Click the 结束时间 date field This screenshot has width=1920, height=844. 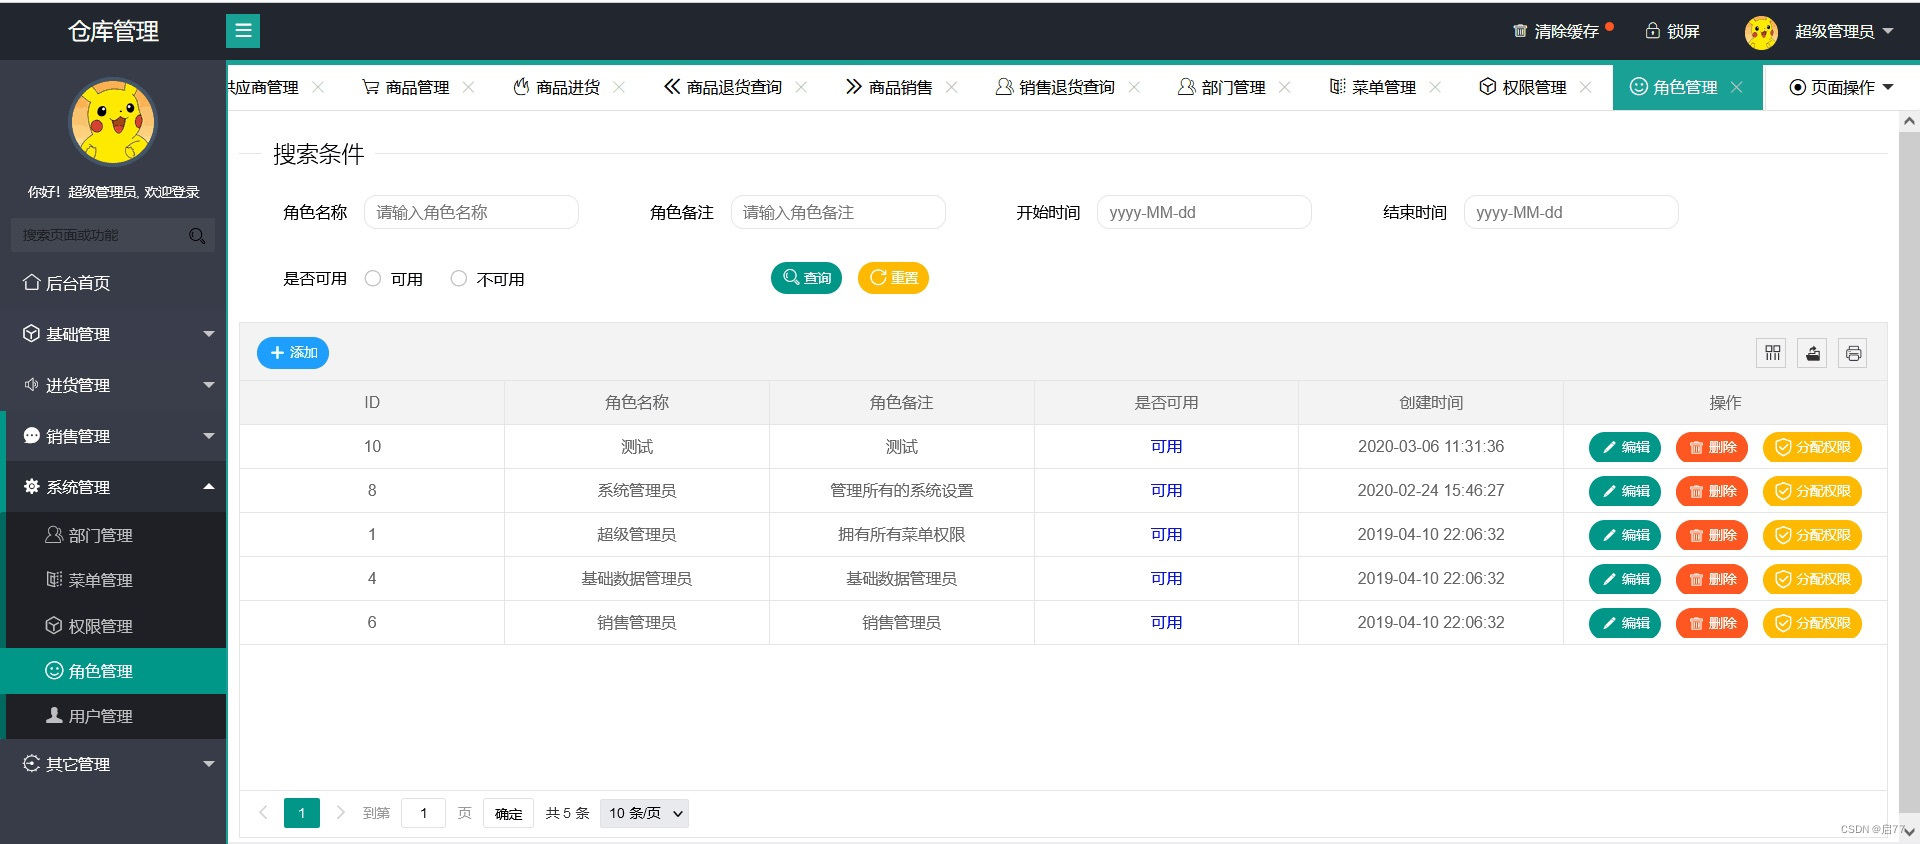point(1571,212)
